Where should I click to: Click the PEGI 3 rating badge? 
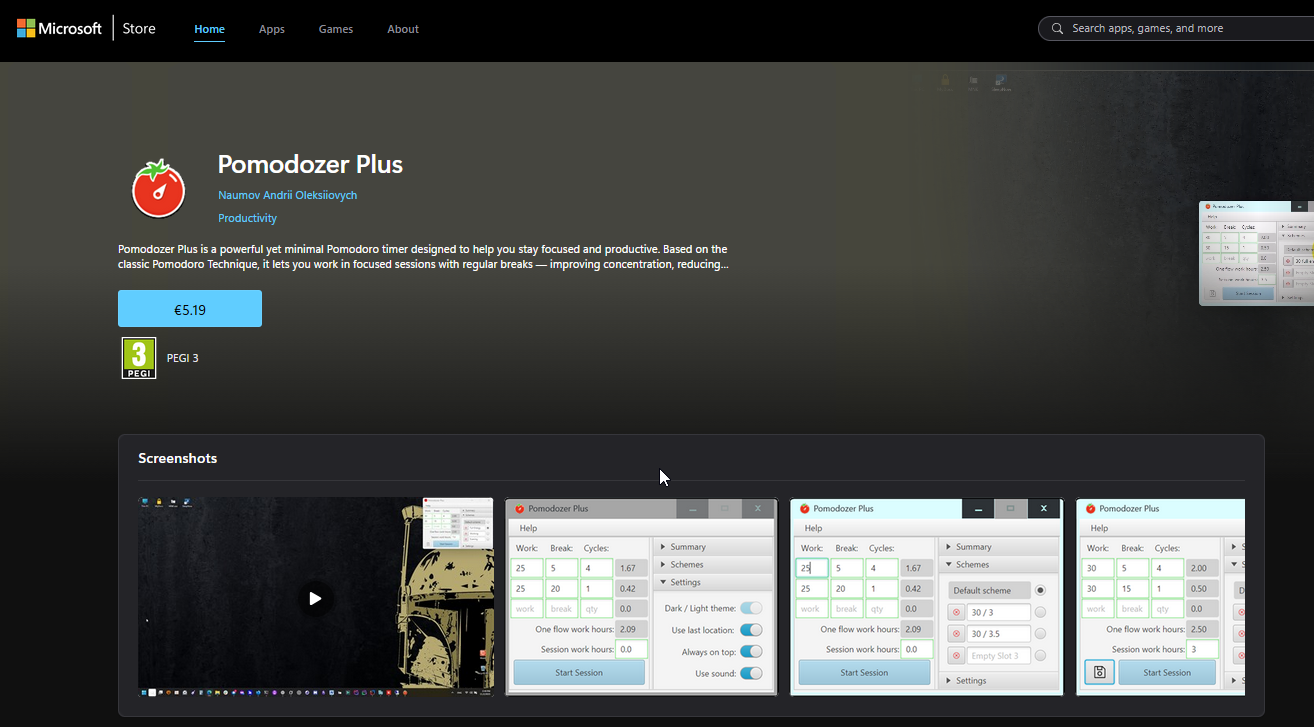(139, 358)
